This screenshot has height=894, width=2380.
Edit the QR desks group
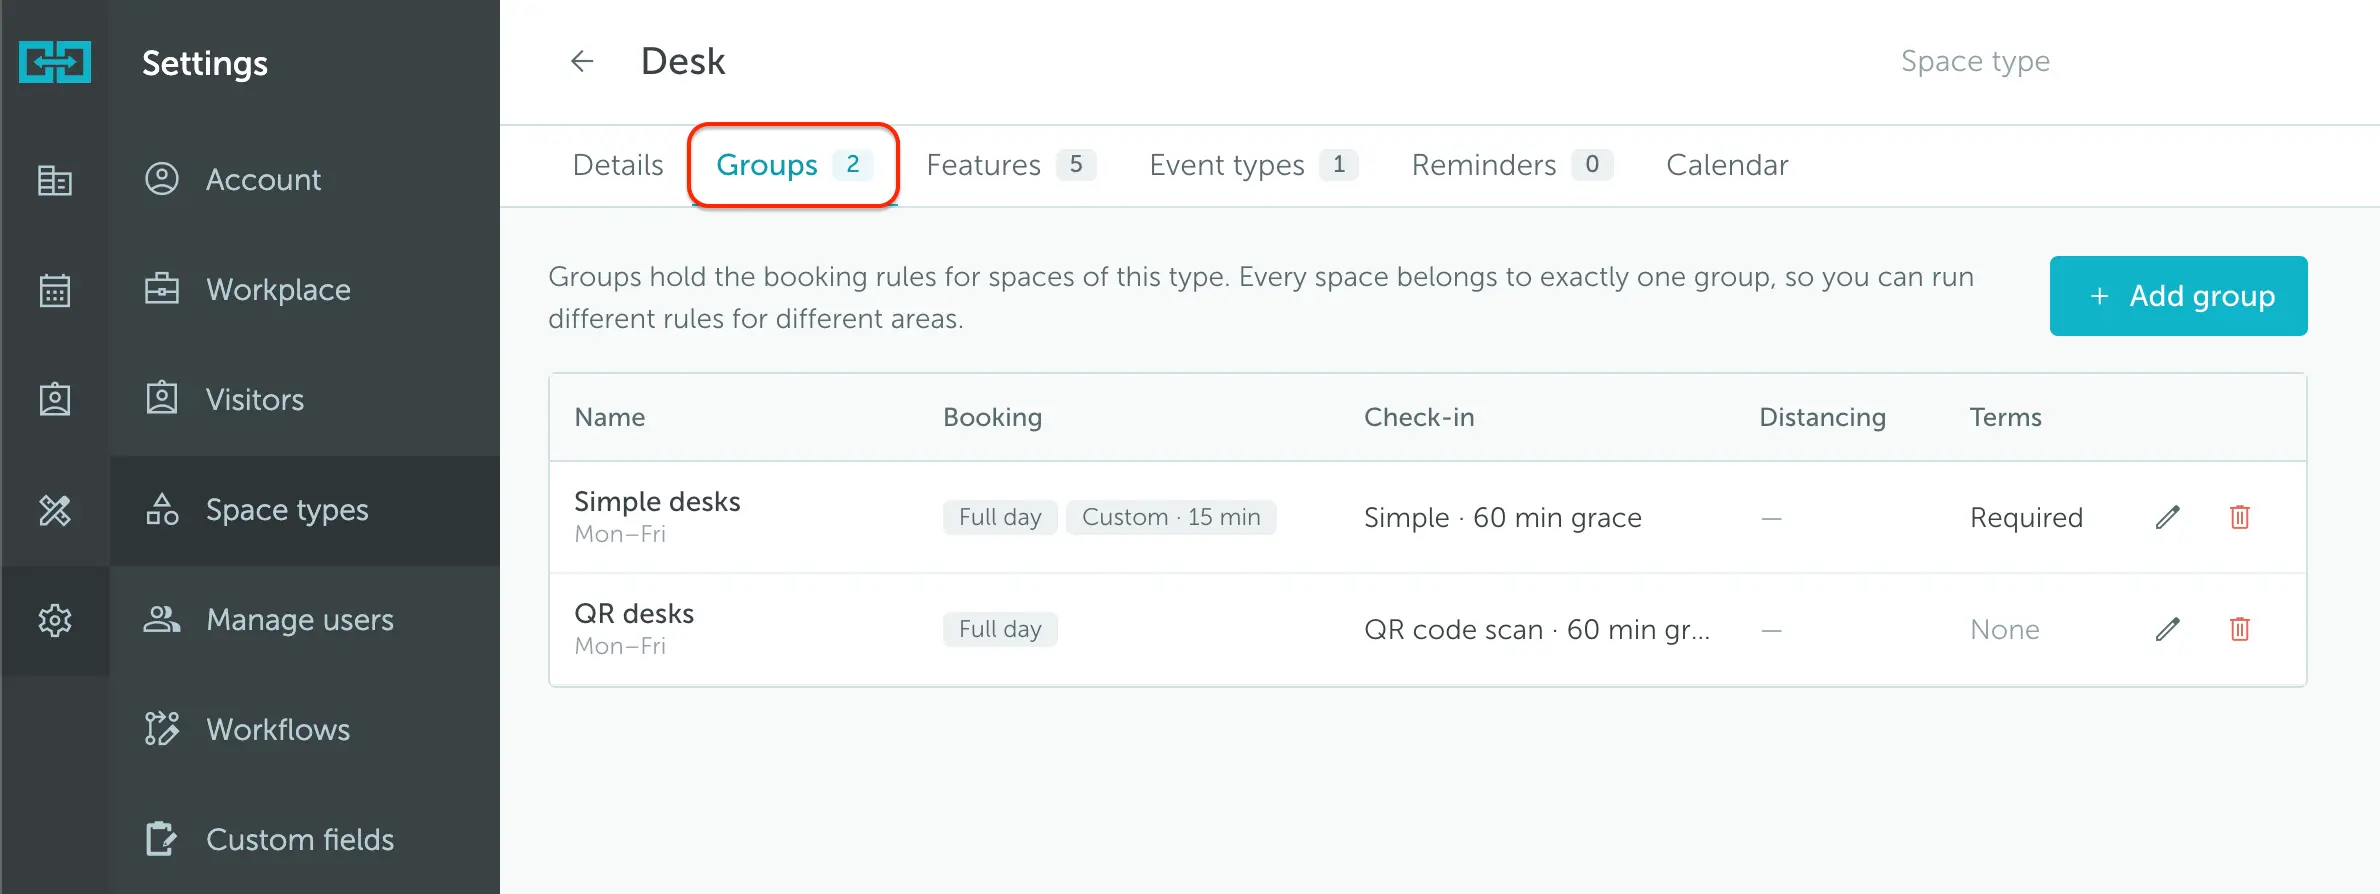pos(2167,629)
